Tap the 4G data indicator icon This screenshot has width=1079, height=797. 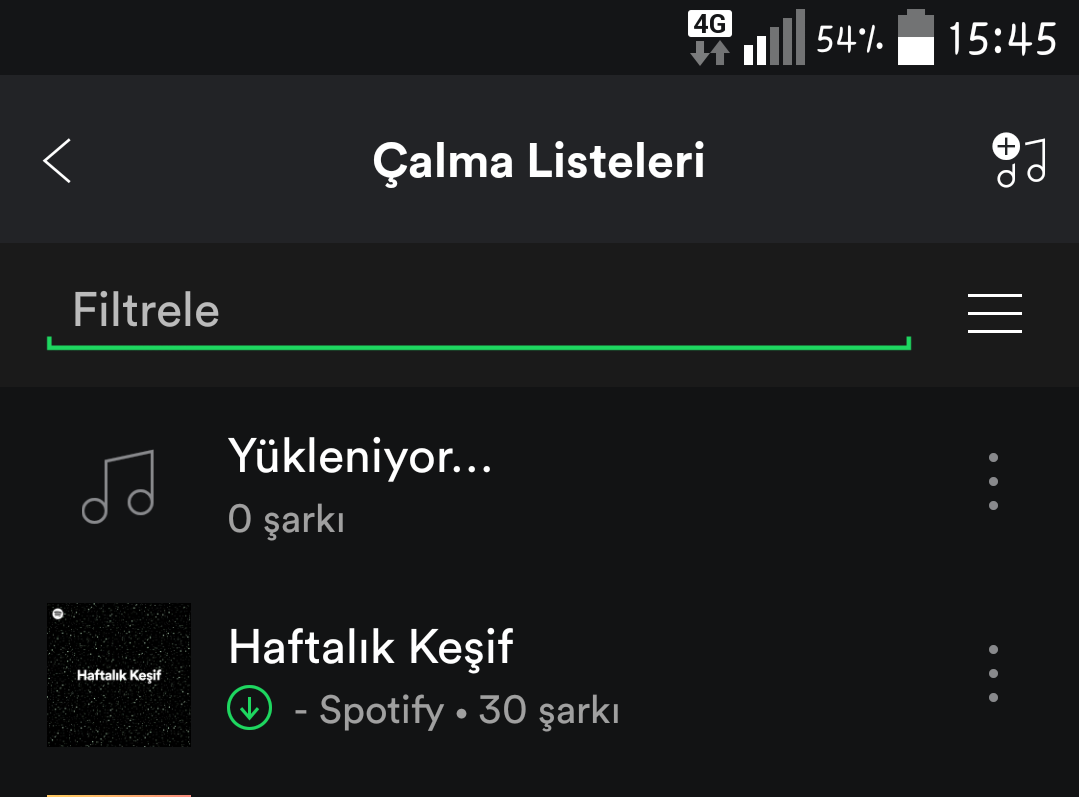709,38
